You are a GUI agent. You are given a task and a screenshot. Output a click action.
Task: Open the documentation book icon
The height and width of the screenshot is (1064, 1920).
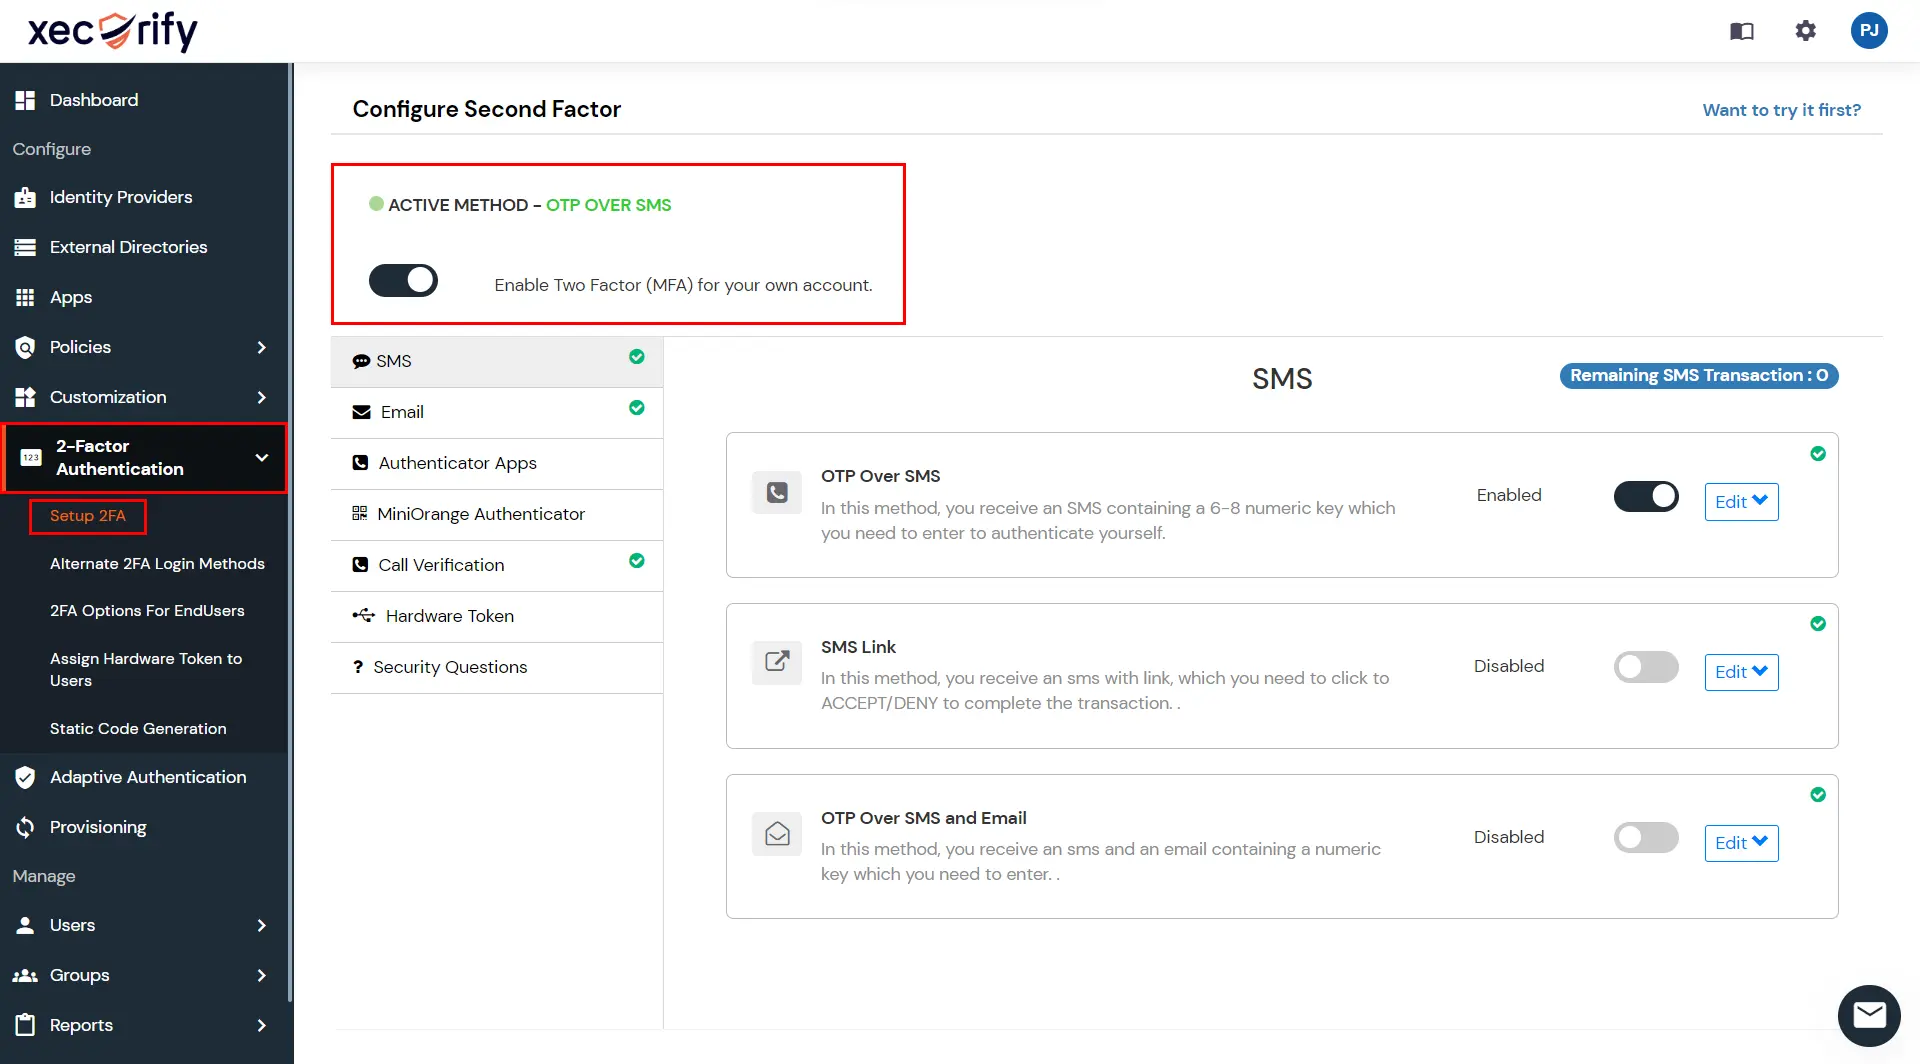[1742, 31]
